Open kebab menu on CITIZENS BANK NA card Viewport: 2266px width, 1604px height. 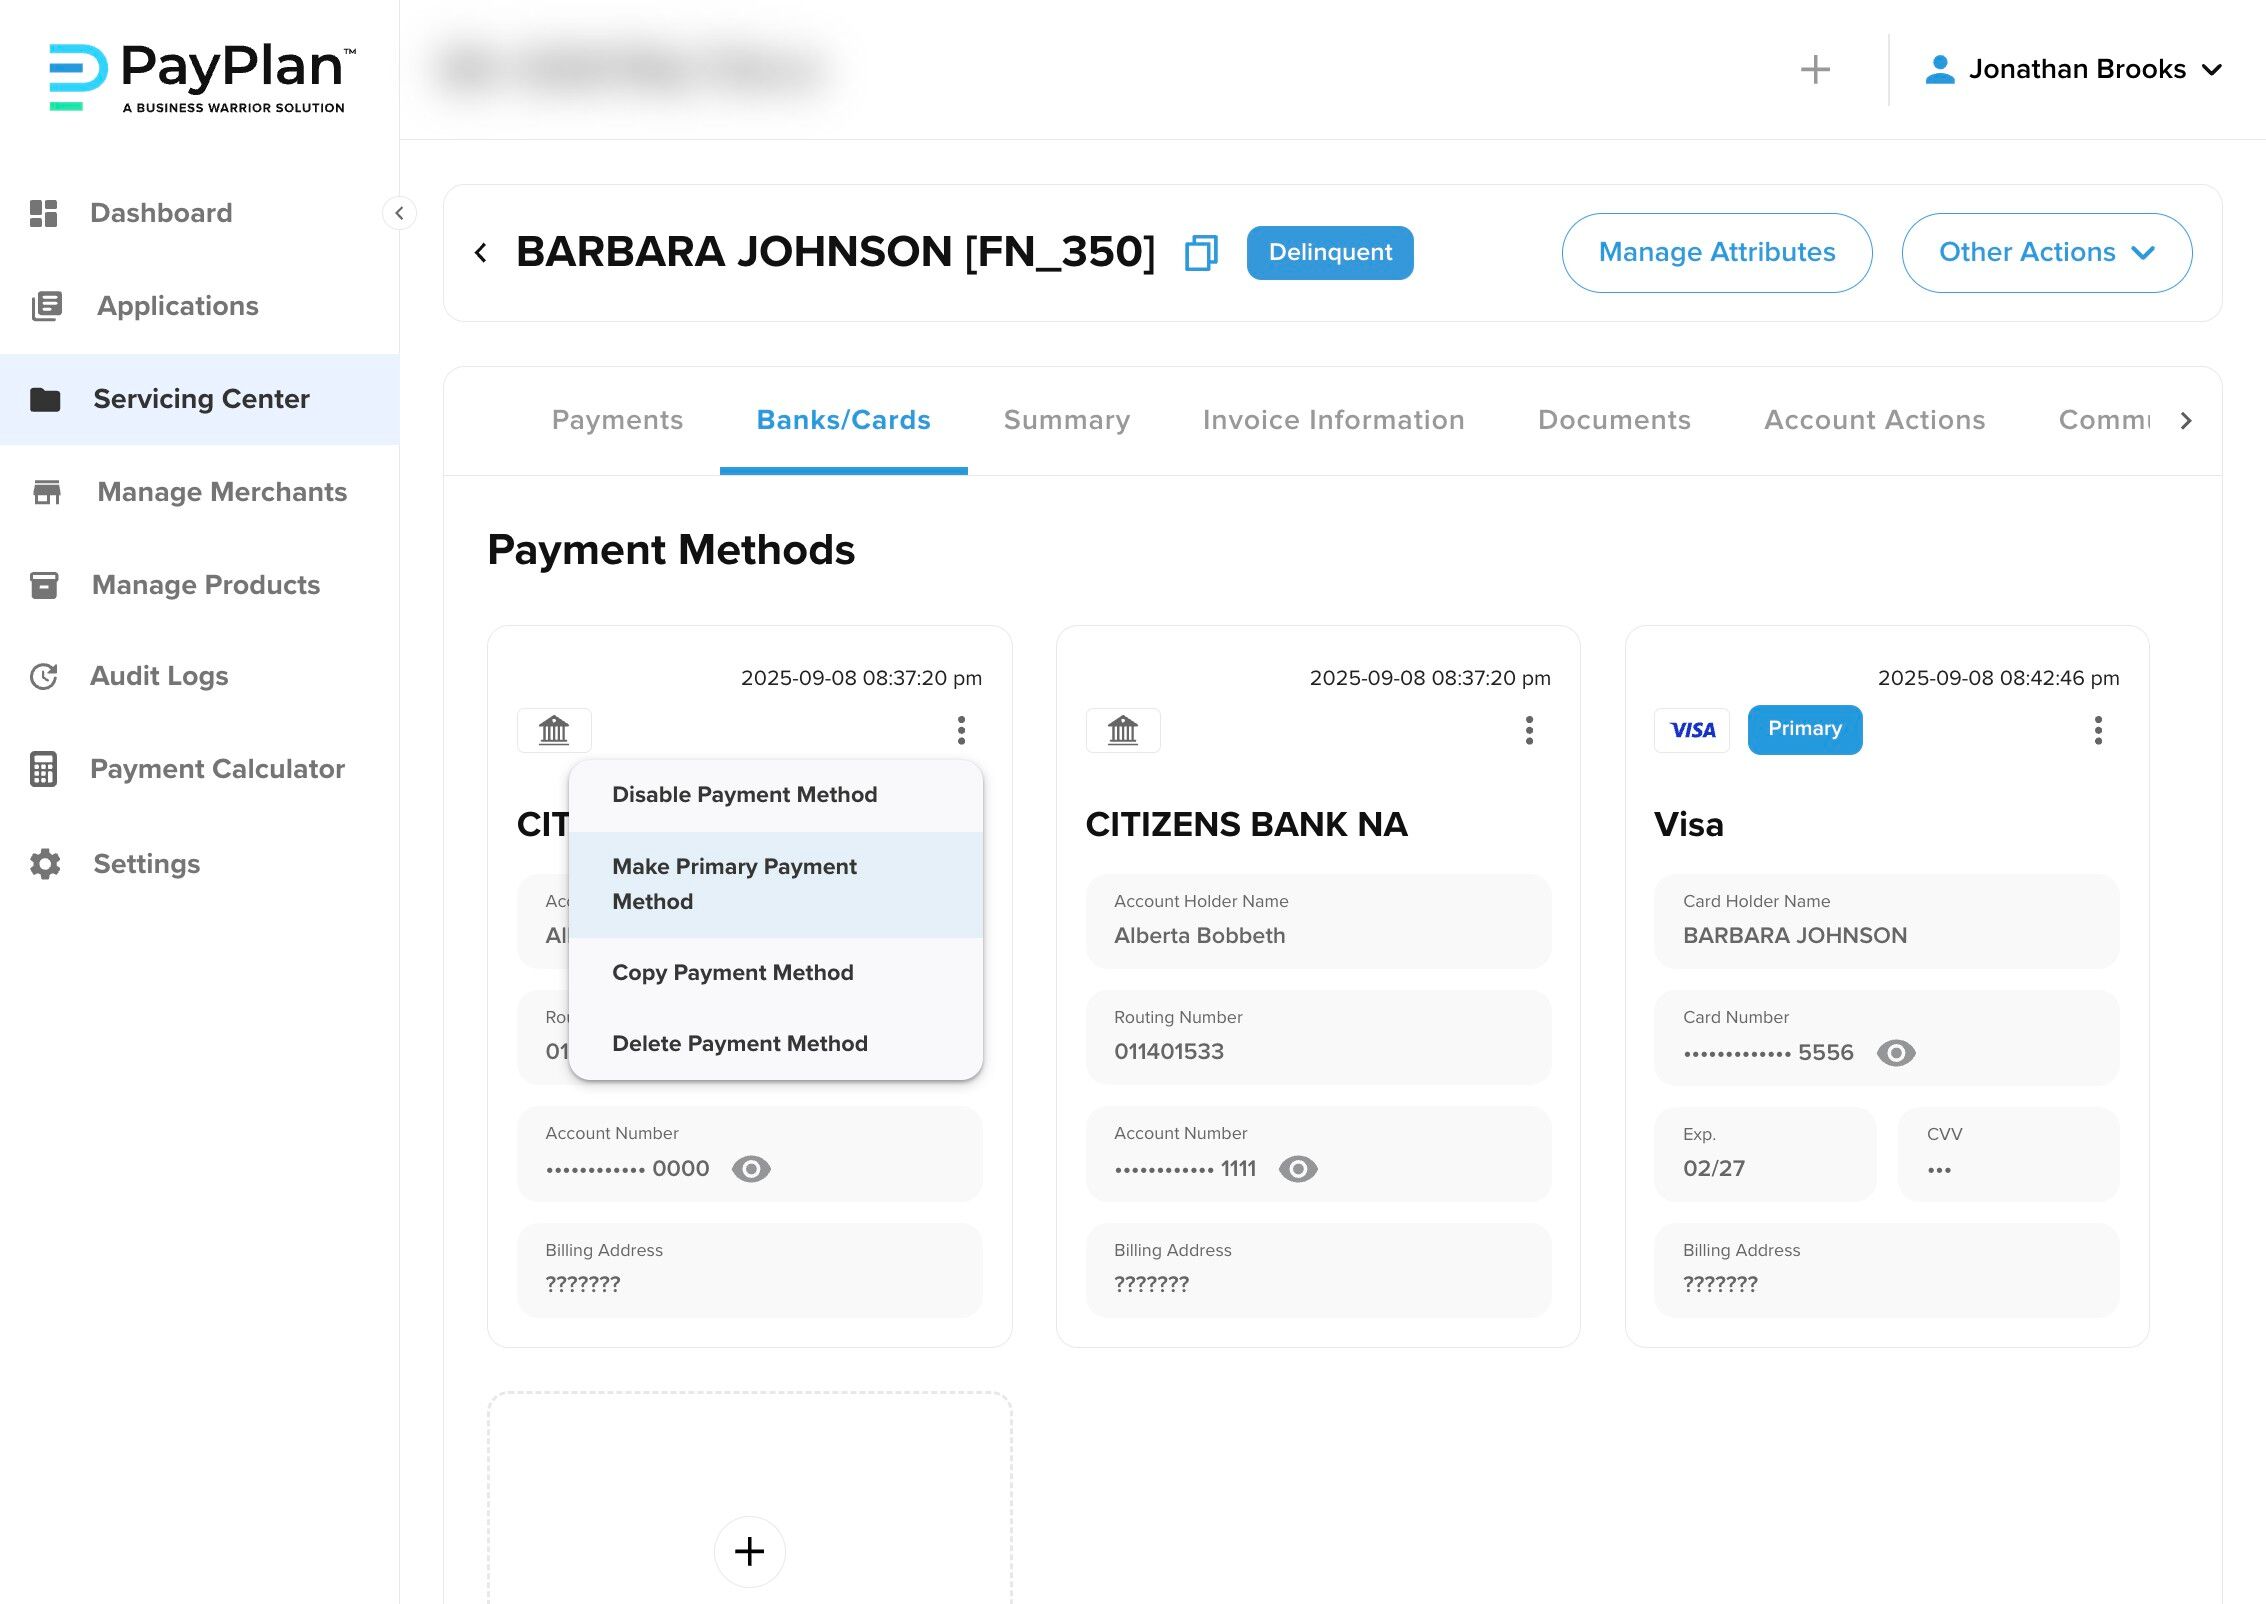click(1529, 730)
